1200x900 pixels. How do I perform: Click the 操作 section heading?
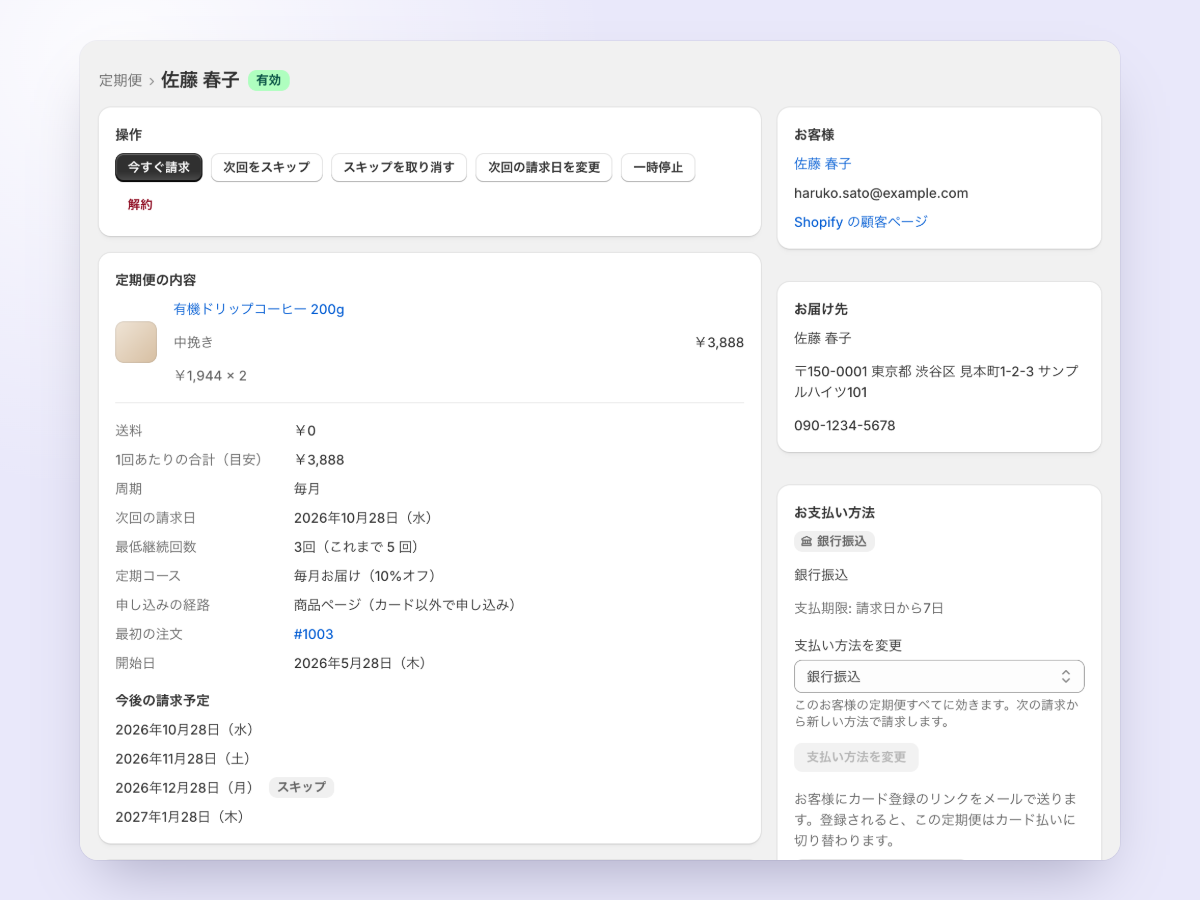pos(129,135)
